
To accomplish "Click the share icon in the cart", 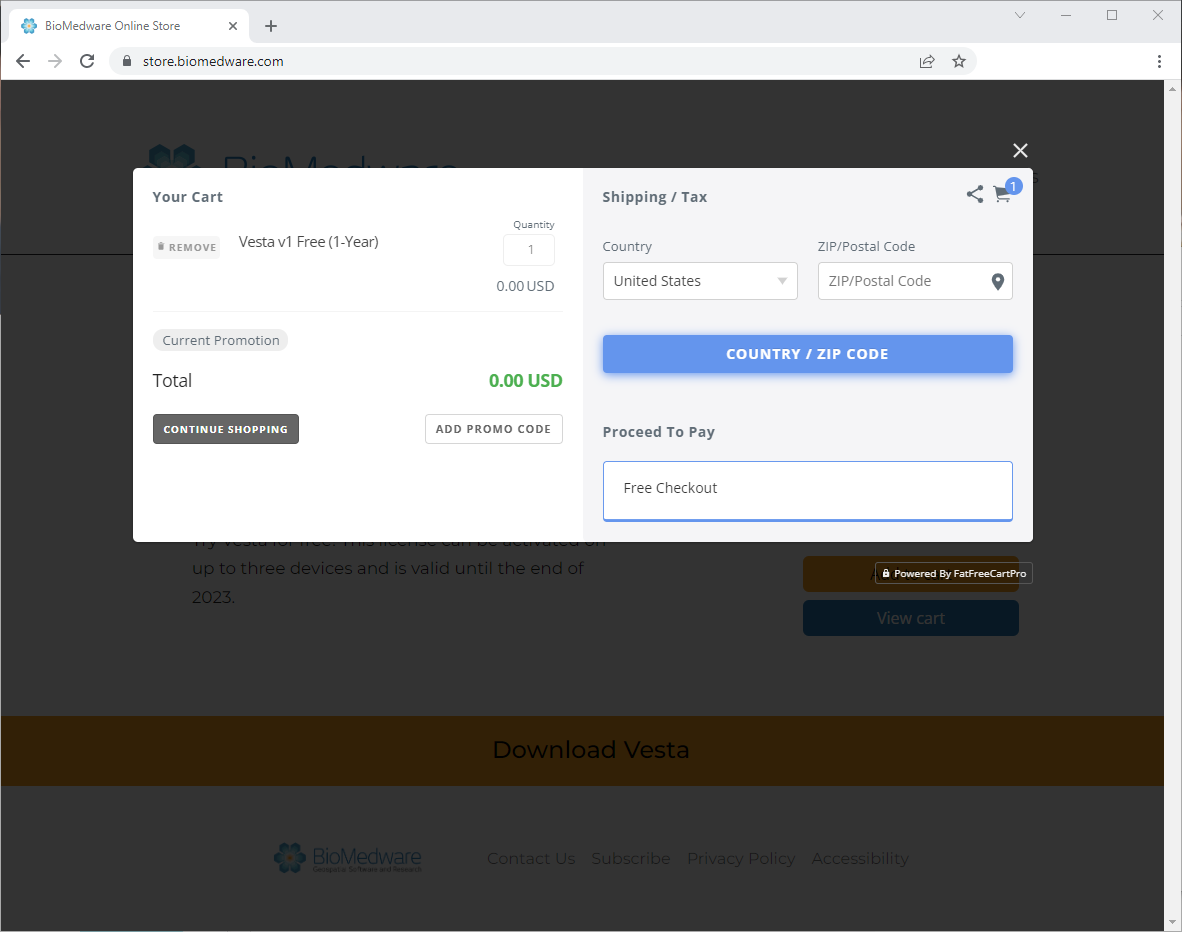I will tap(975, 195).
